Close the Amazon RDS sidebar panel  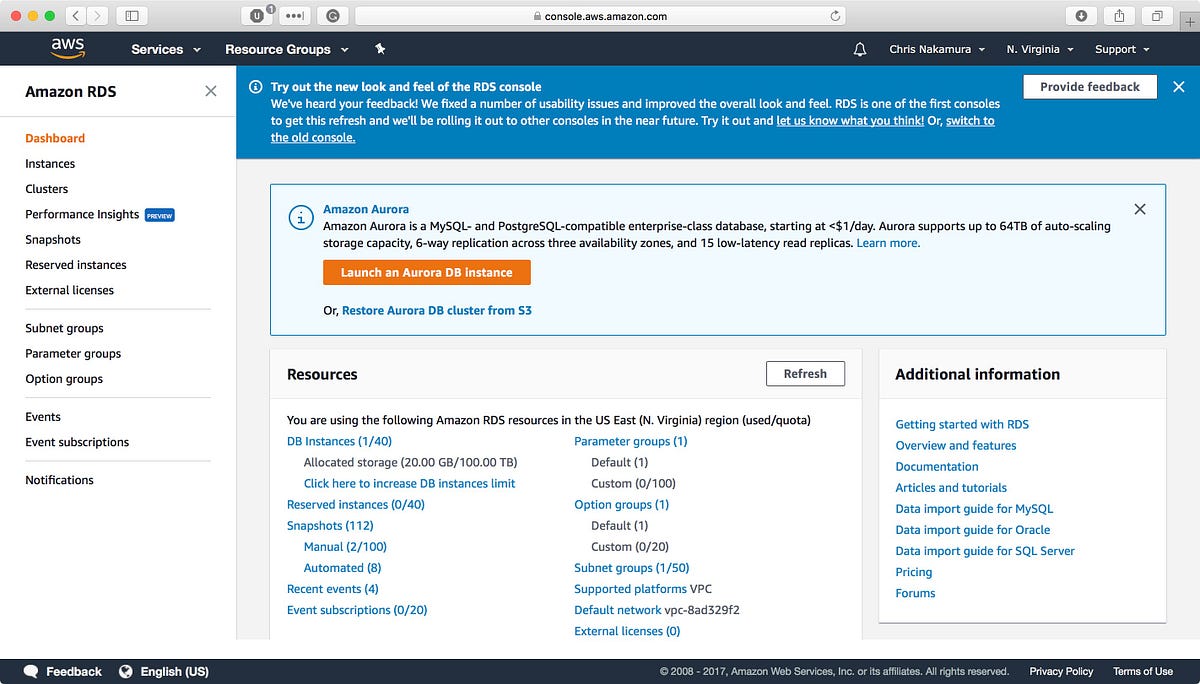point(211,91)
